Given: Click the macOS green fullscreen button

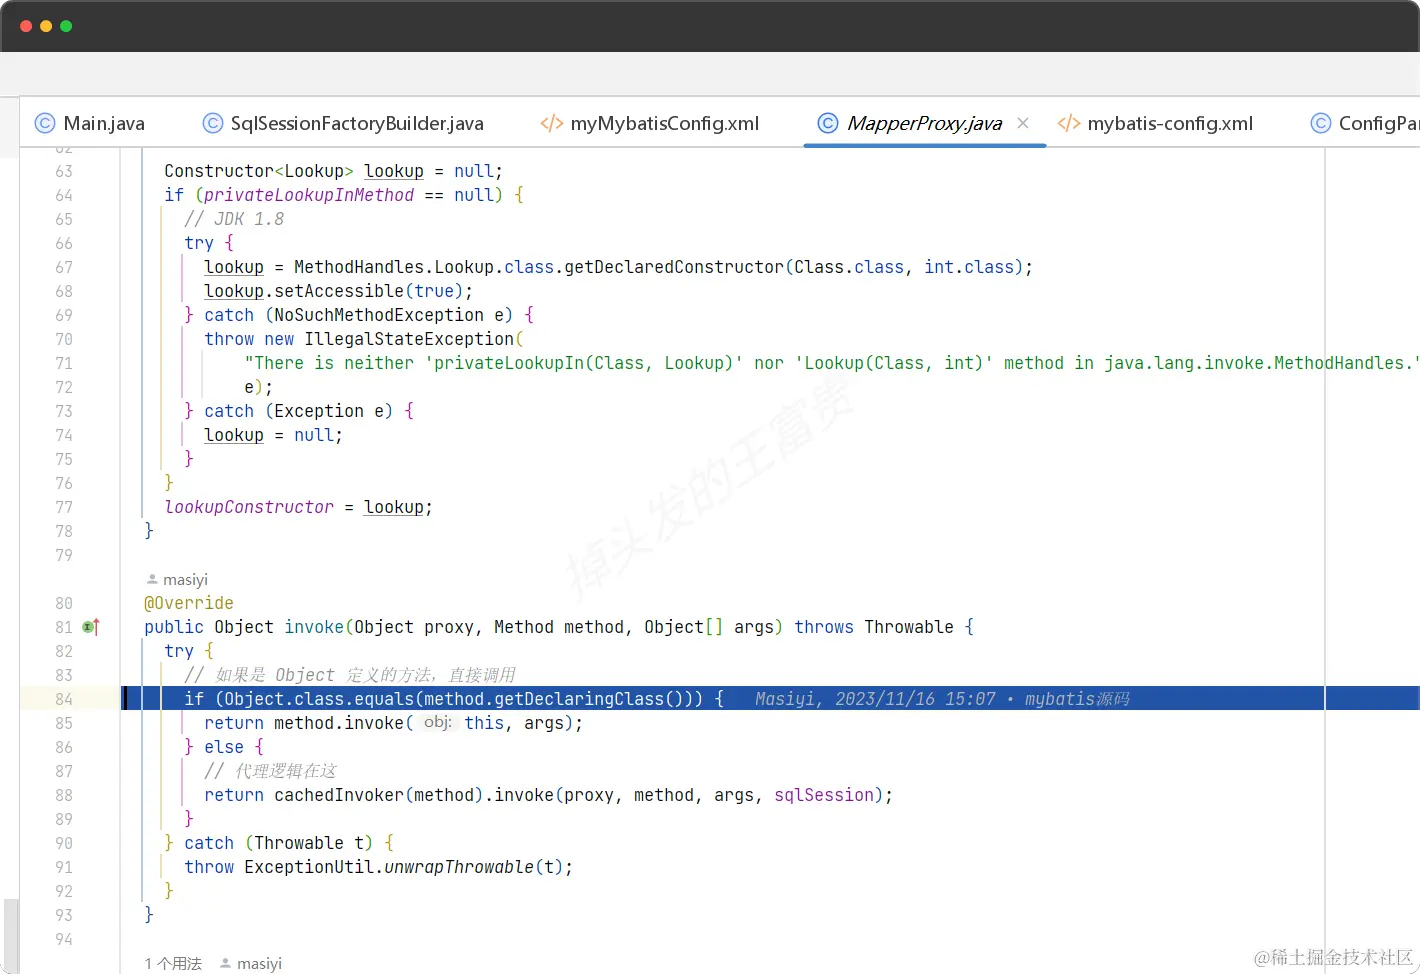Looking at the screenshot, I should (66, 26).
